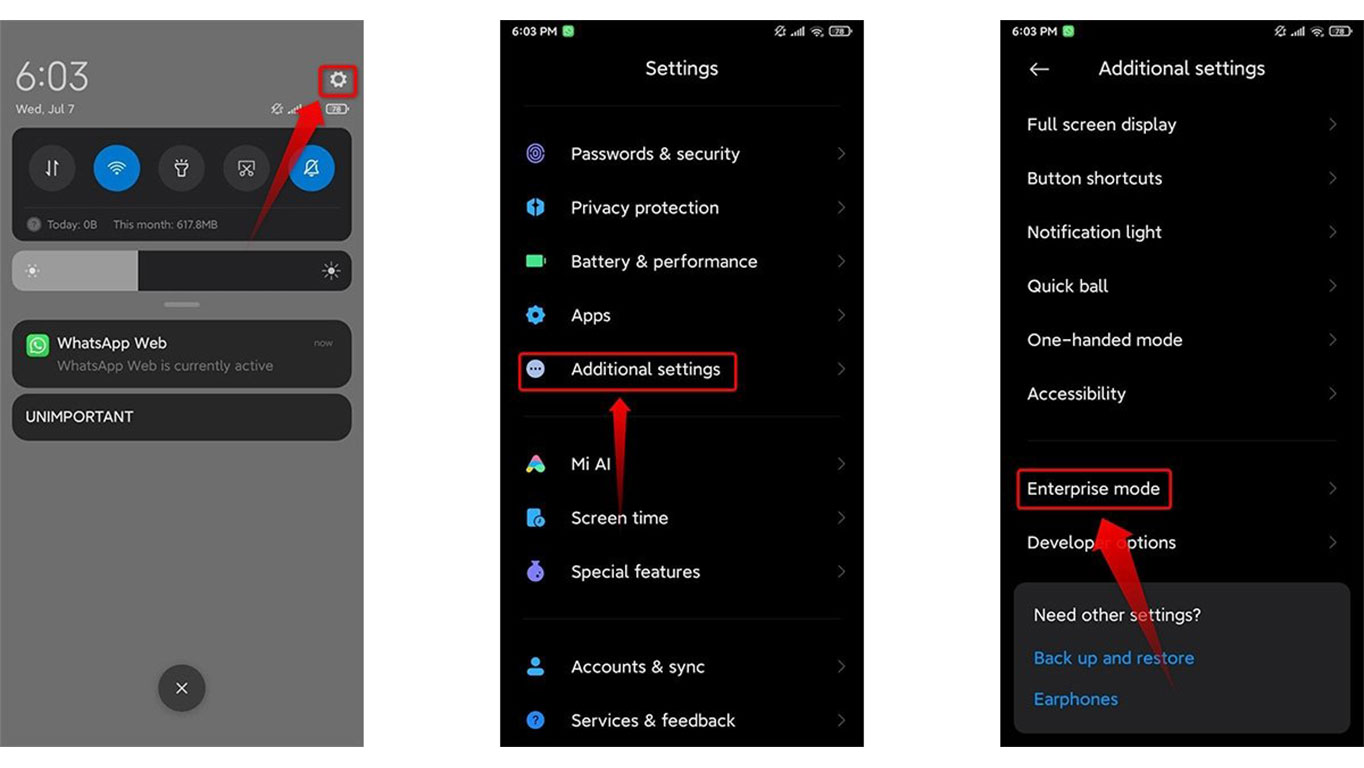
Task: Open the WhatsApp Web notification
Action: [182, 354]
